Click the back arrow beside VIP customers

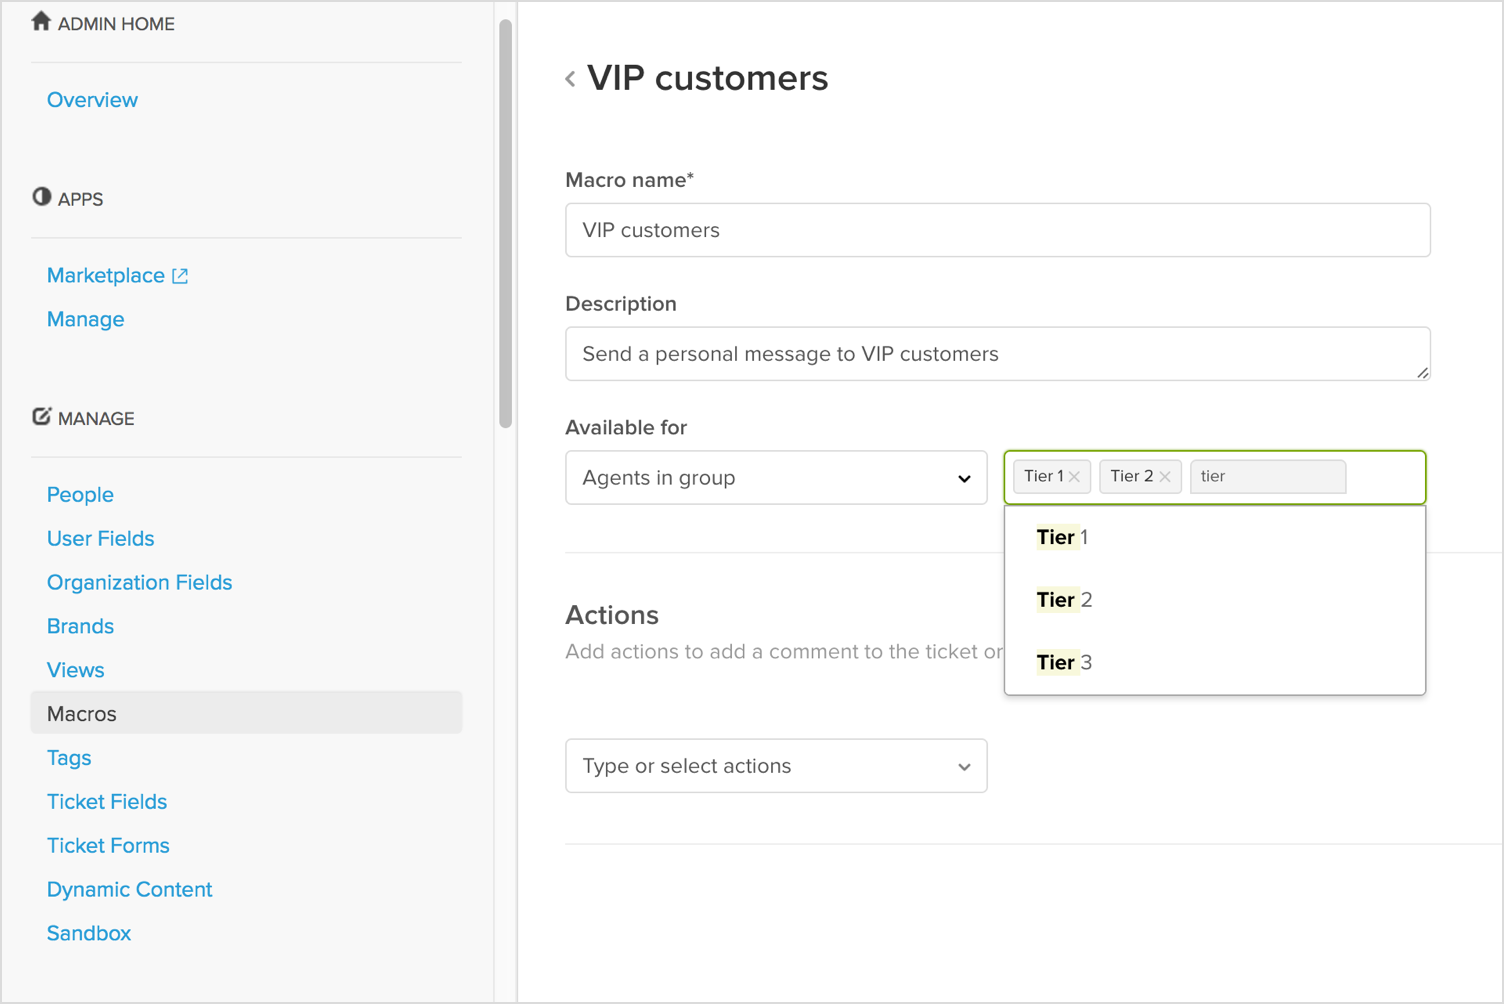570,79
